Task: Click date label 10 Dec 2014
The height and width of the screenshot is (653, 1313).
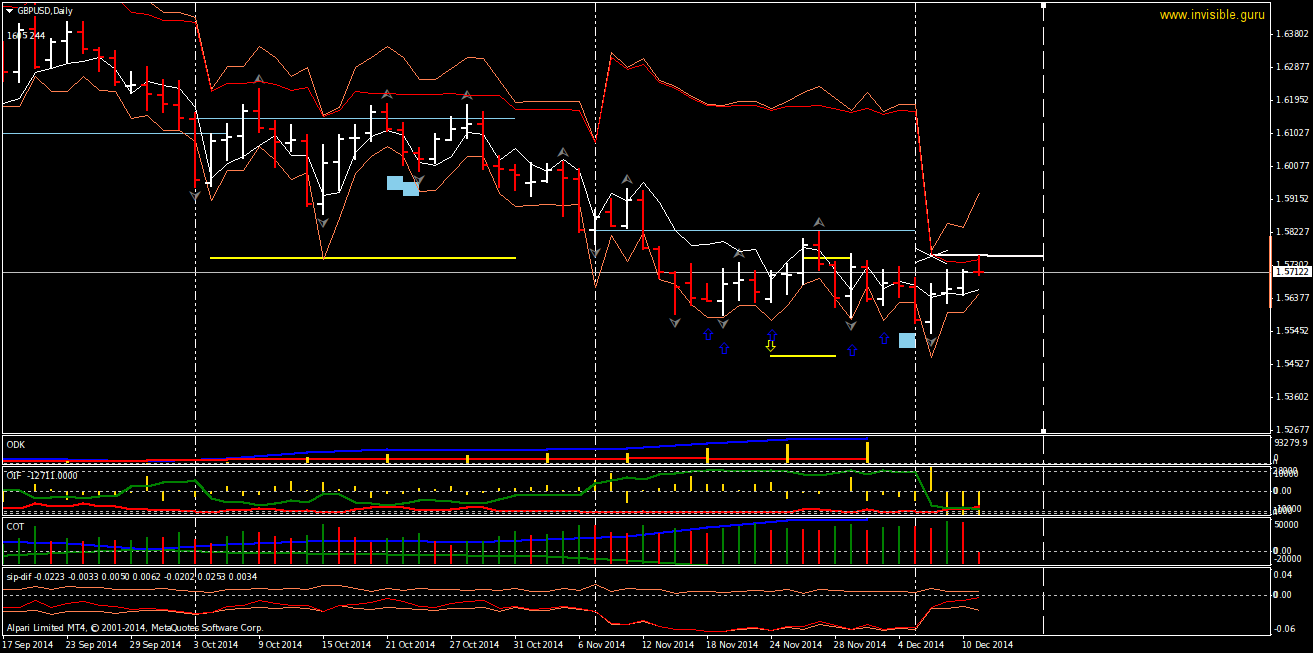Action: [988, 645]
